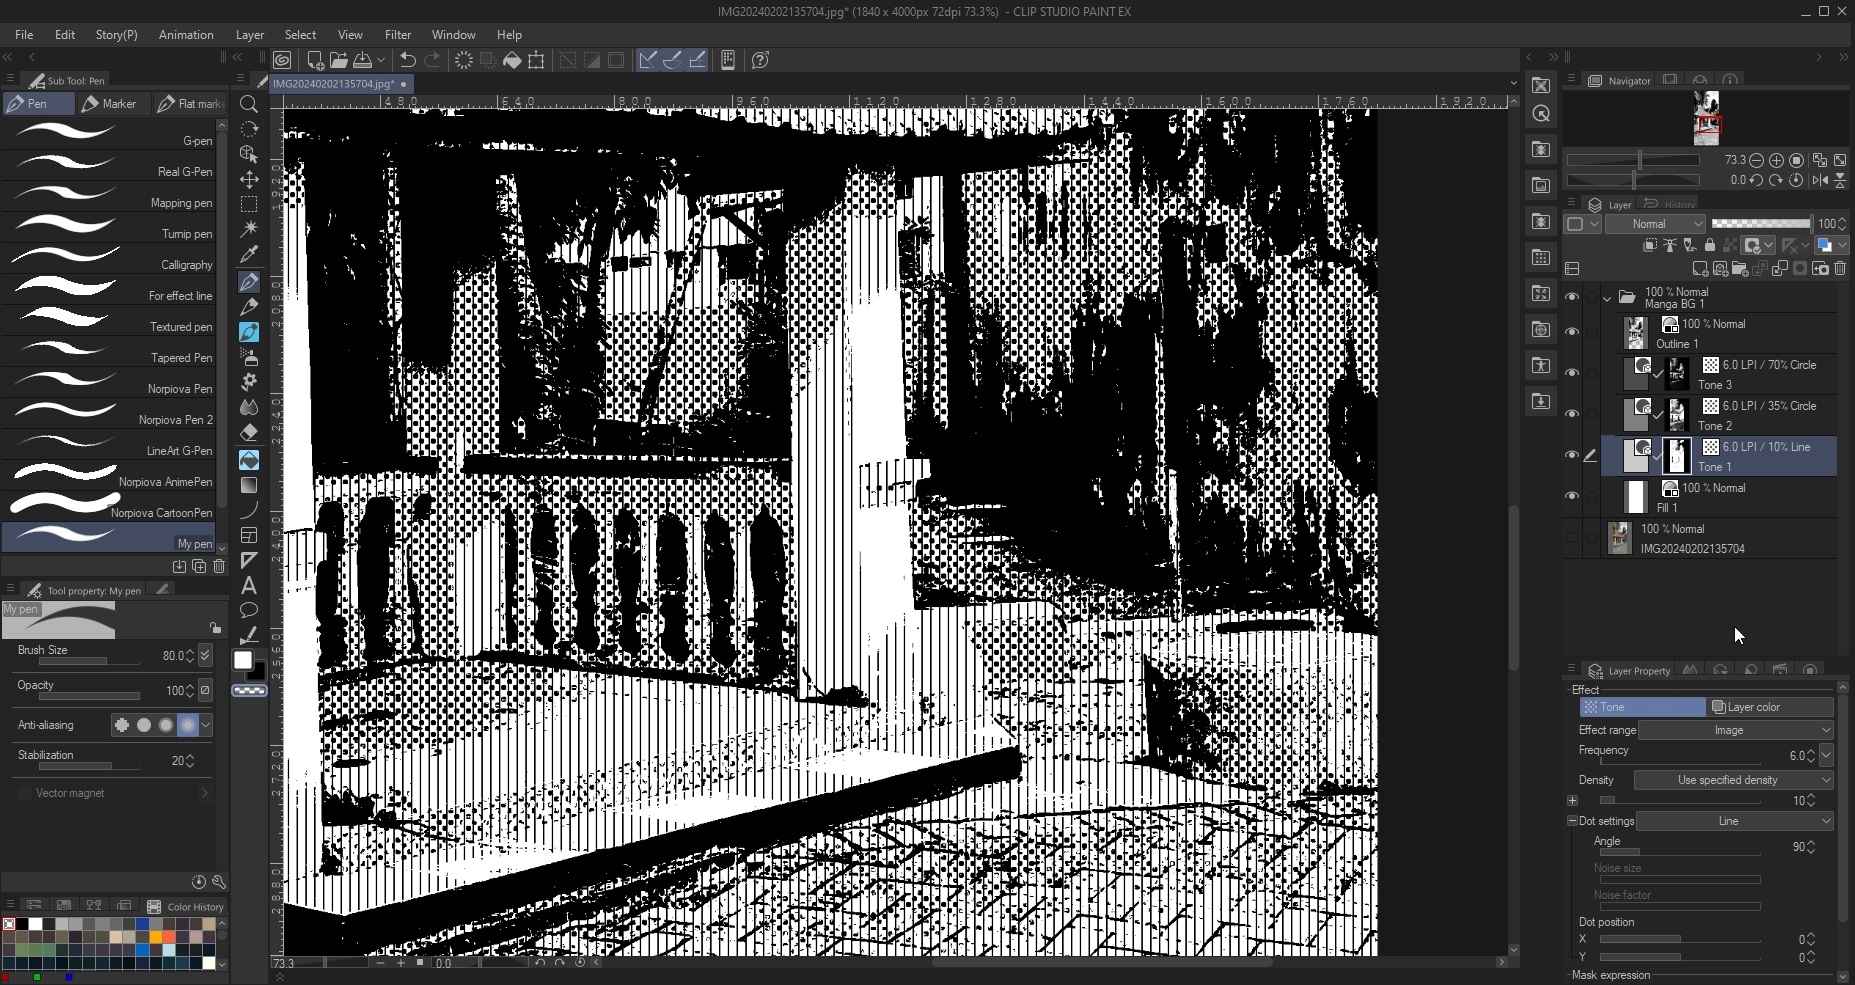Select the Eraser tool
This screenshot has width=1855, height=985.
(249, 433)
